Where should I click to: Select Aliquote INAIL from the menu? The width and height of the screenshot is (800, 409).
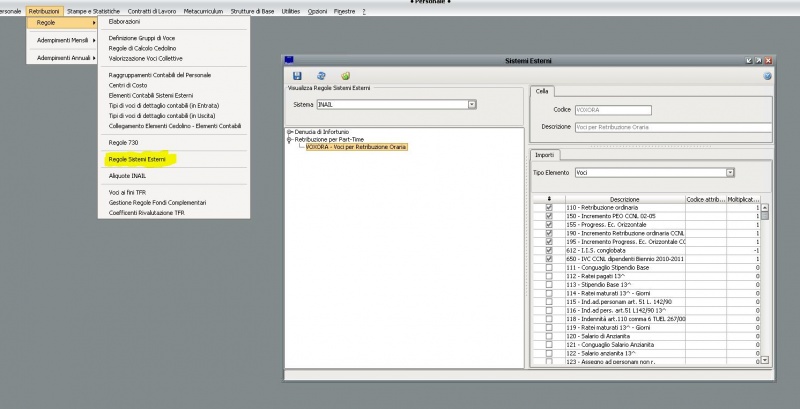click(127, 175)
